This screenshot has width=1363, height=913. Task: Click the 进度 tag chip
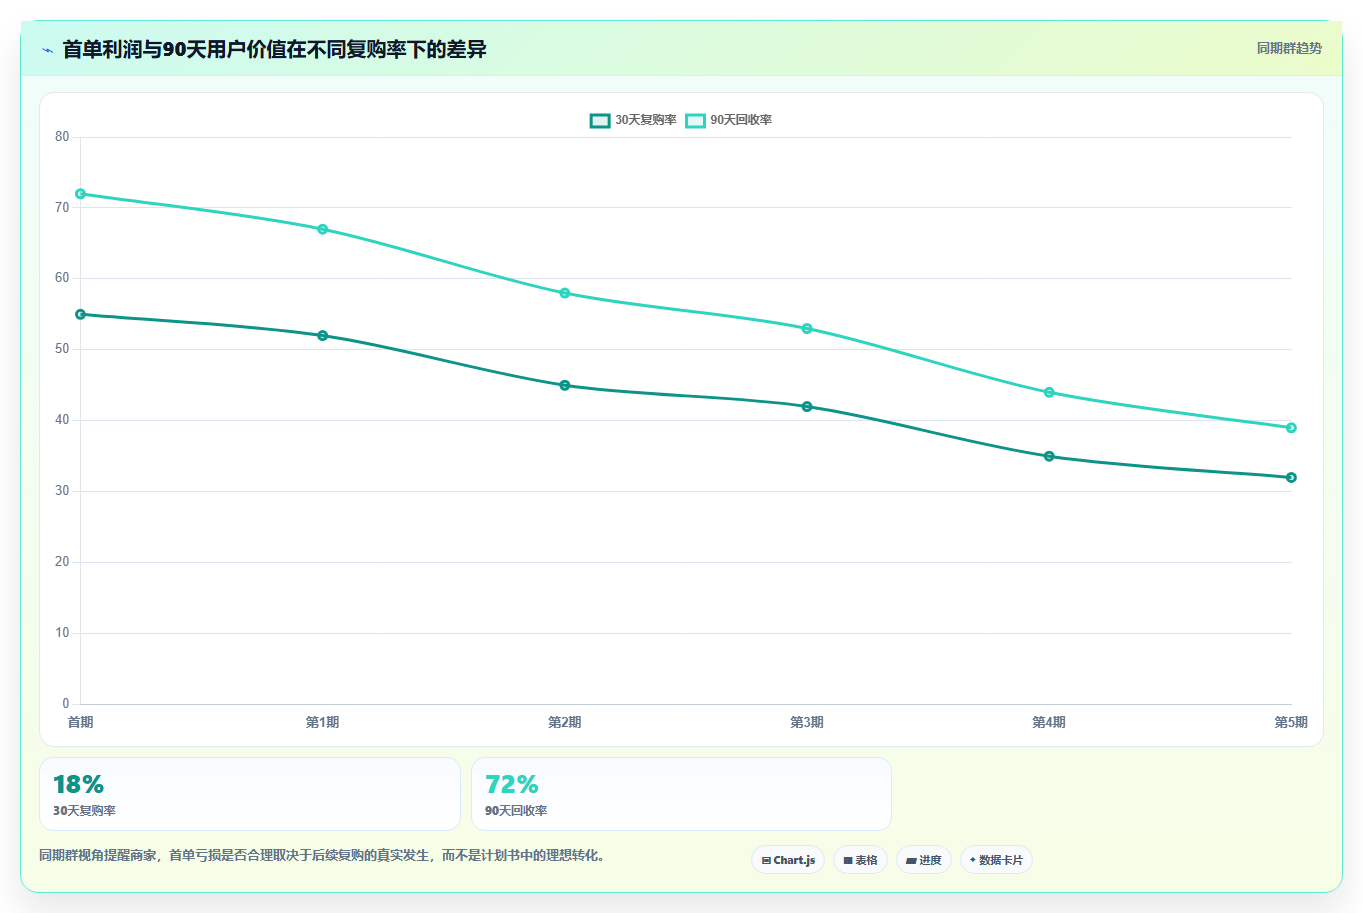[x=924, y=860]
